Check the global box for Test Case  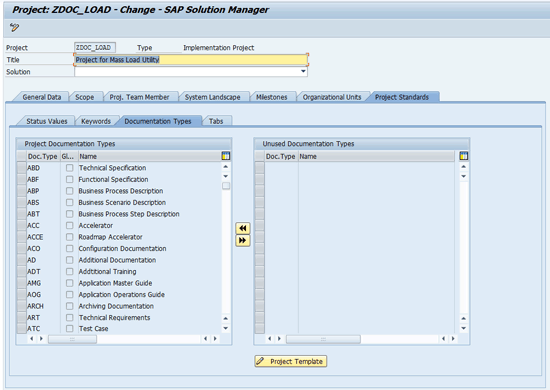click(x=70, y=329)
